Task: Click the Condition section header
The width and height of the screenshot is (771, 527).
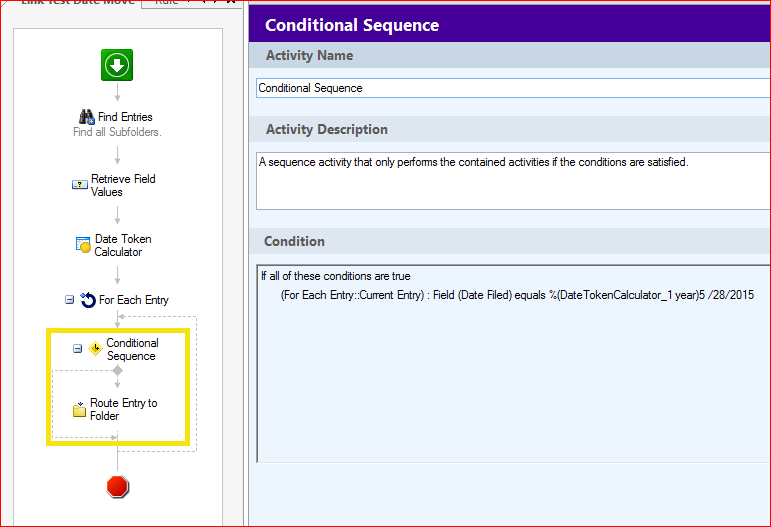Action: [294, 241]
